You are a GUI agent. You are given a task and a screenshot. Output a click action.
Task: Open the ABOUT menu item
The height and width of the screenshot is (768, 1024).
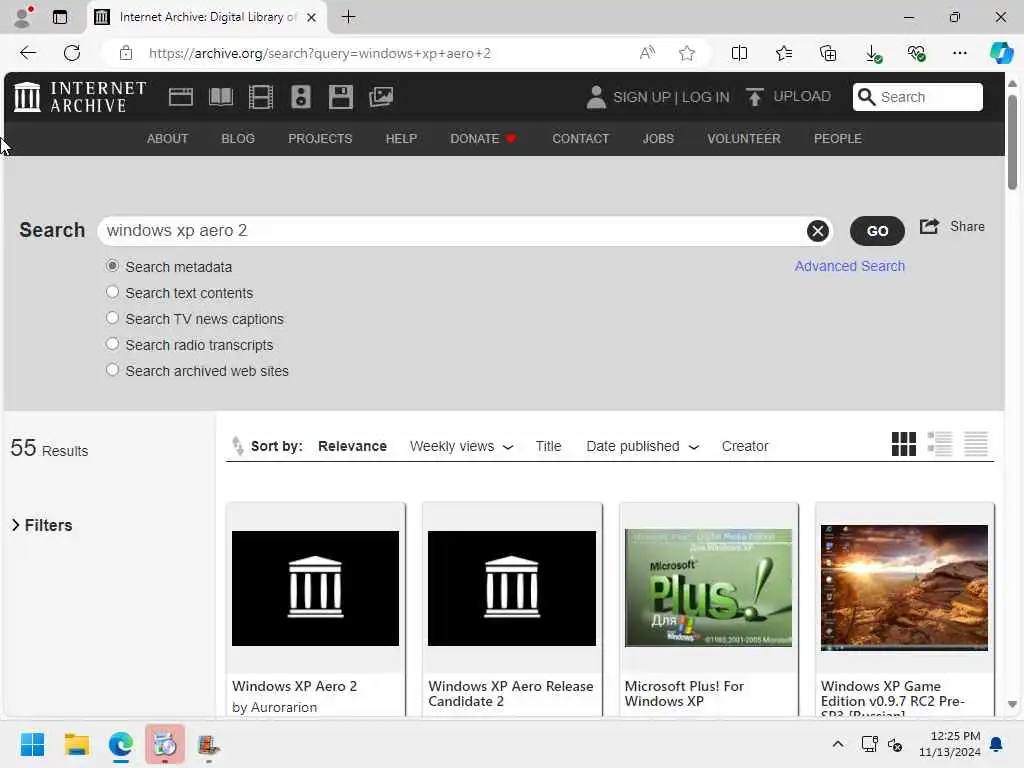167,138
